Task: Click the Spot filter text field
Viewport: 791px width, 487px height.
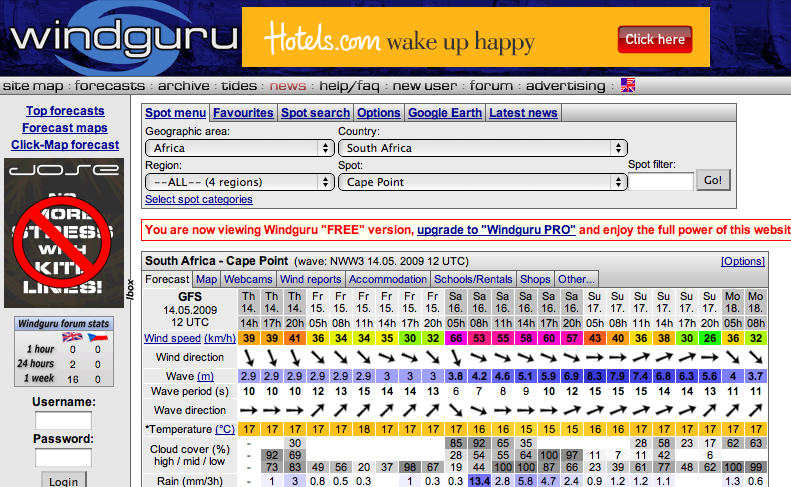Action: tap(660, 182)
